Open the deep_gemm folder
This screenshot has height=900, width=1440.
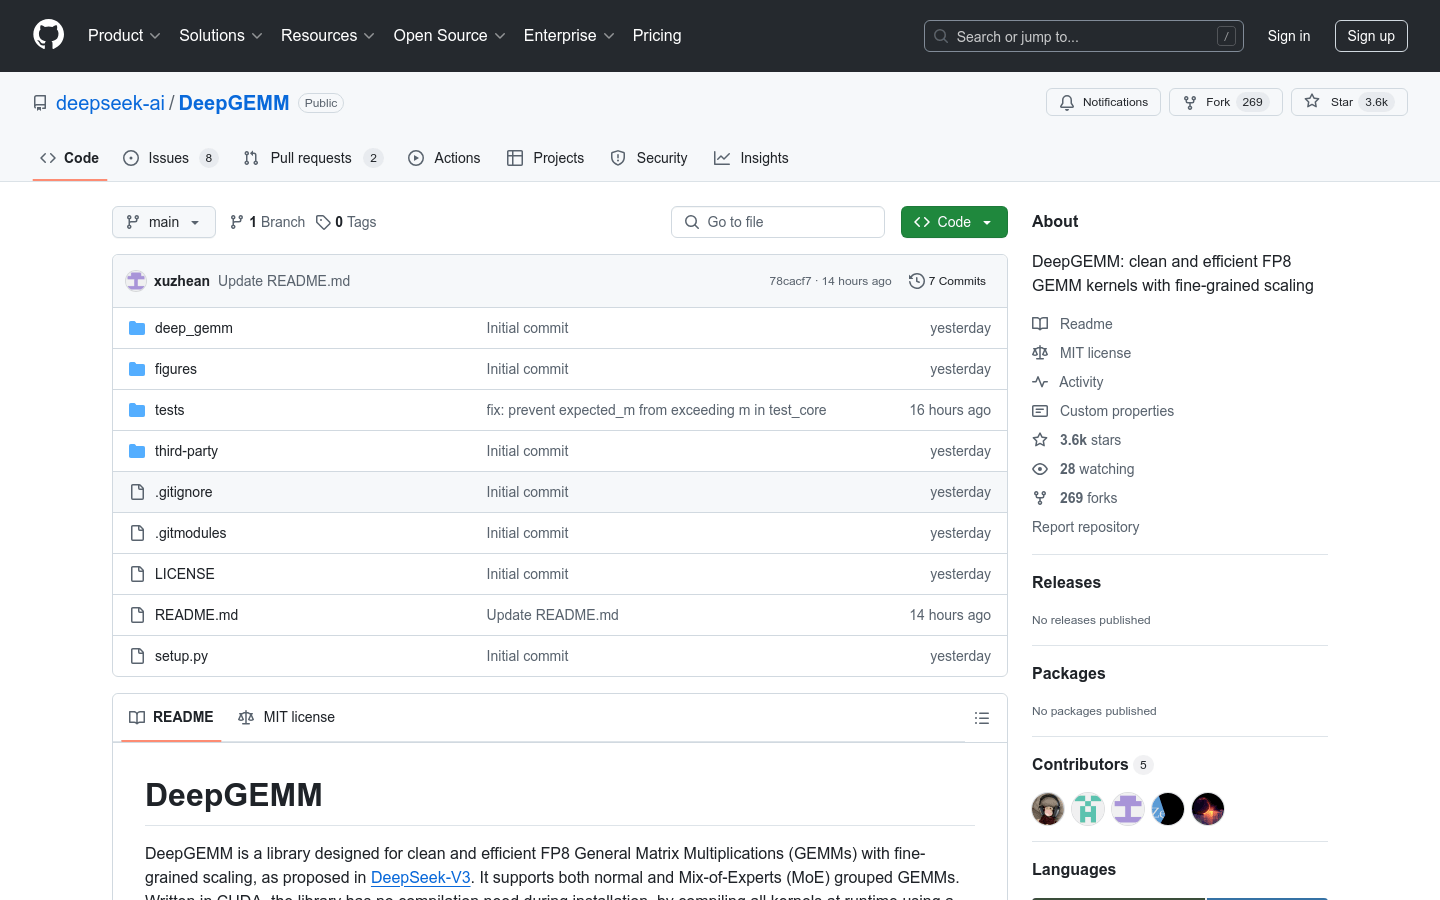194,328
